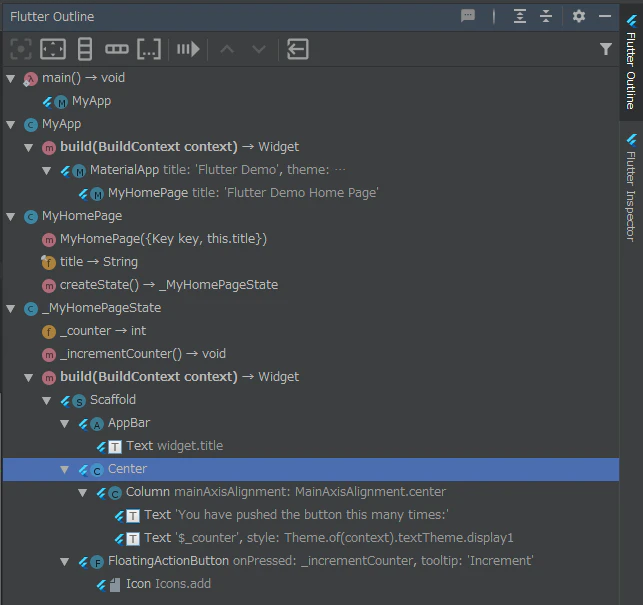Open the filter funnel icon
Image resolution: width=643 pixels, height=605 pixels.
click(x=606, y=49)
